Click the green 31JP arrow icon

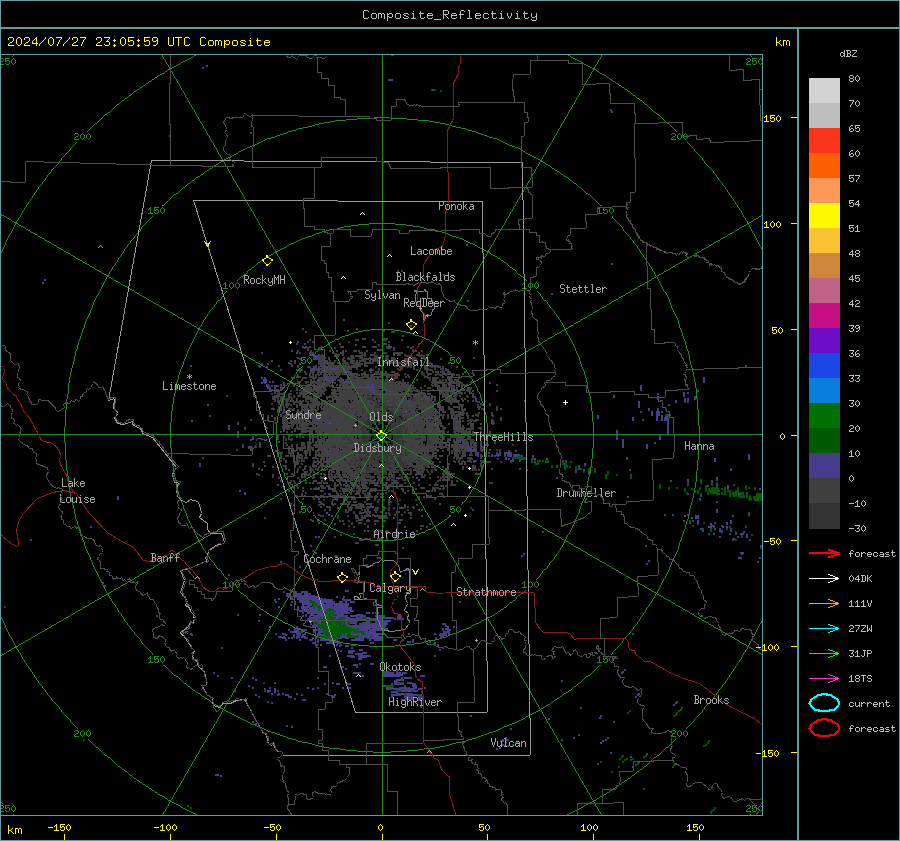[x=824, y=653]
